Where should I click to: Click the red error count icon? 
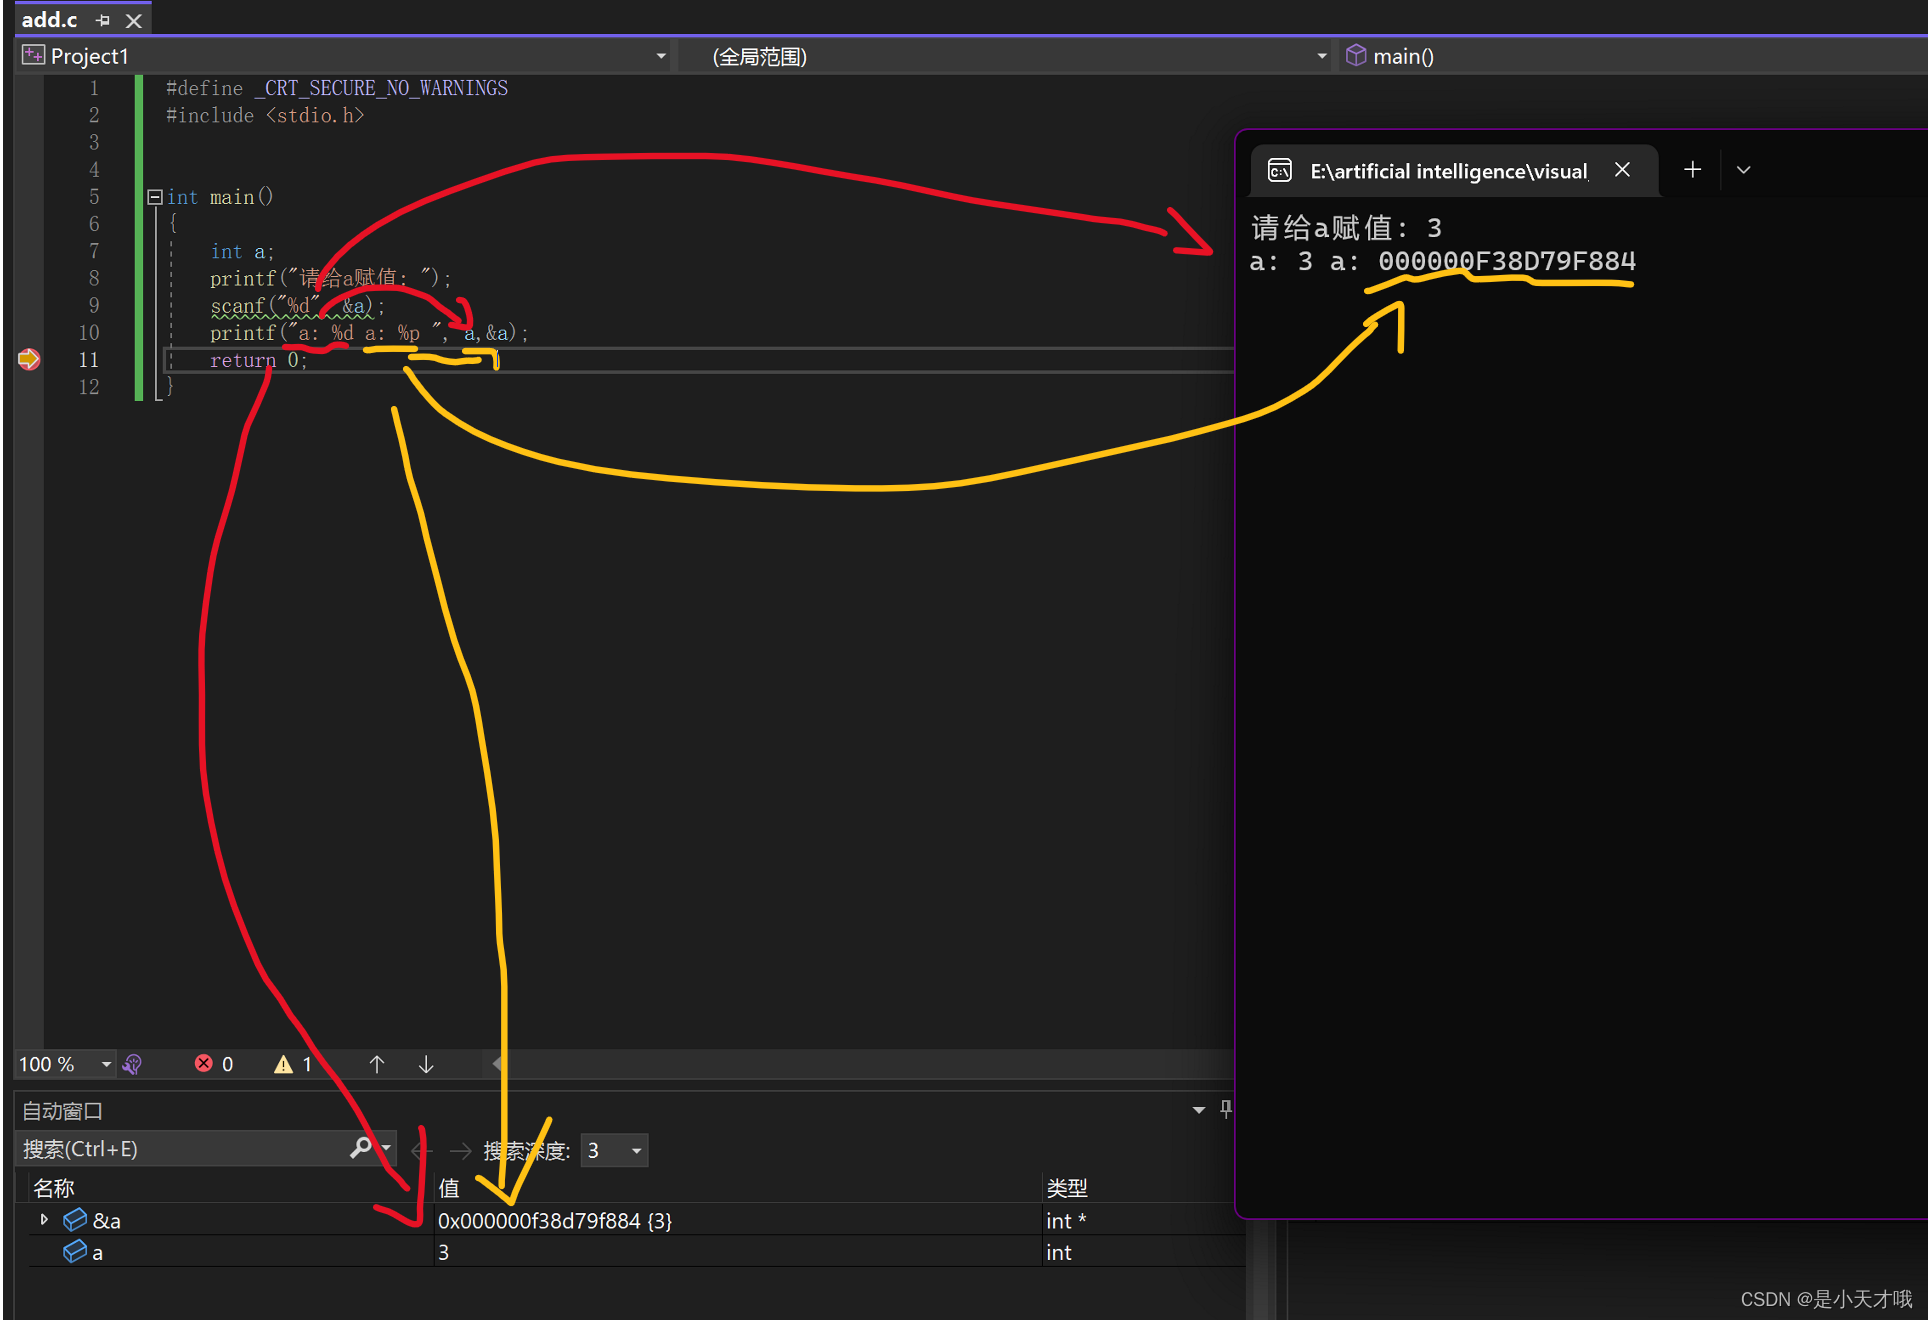coord(204,1063)
